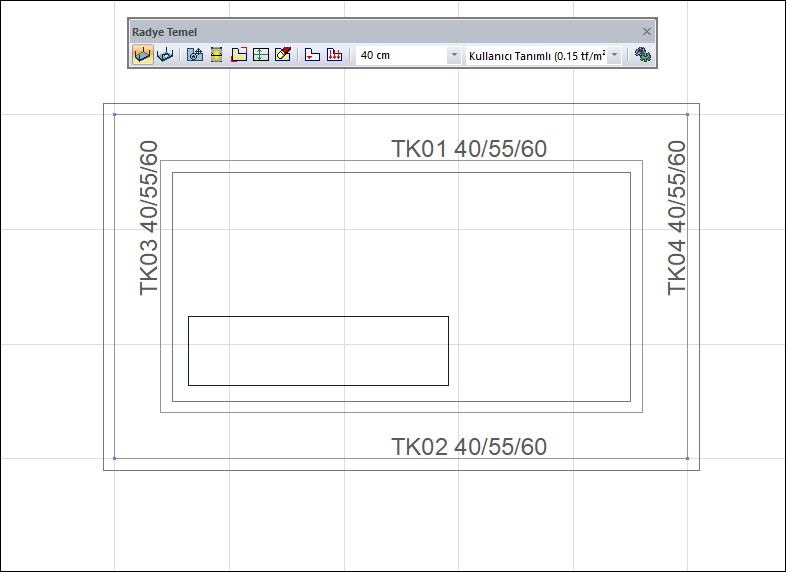Click the eraser edit icon
The image size is (786, 572).
pyautogui.click(x=283, y=55)
